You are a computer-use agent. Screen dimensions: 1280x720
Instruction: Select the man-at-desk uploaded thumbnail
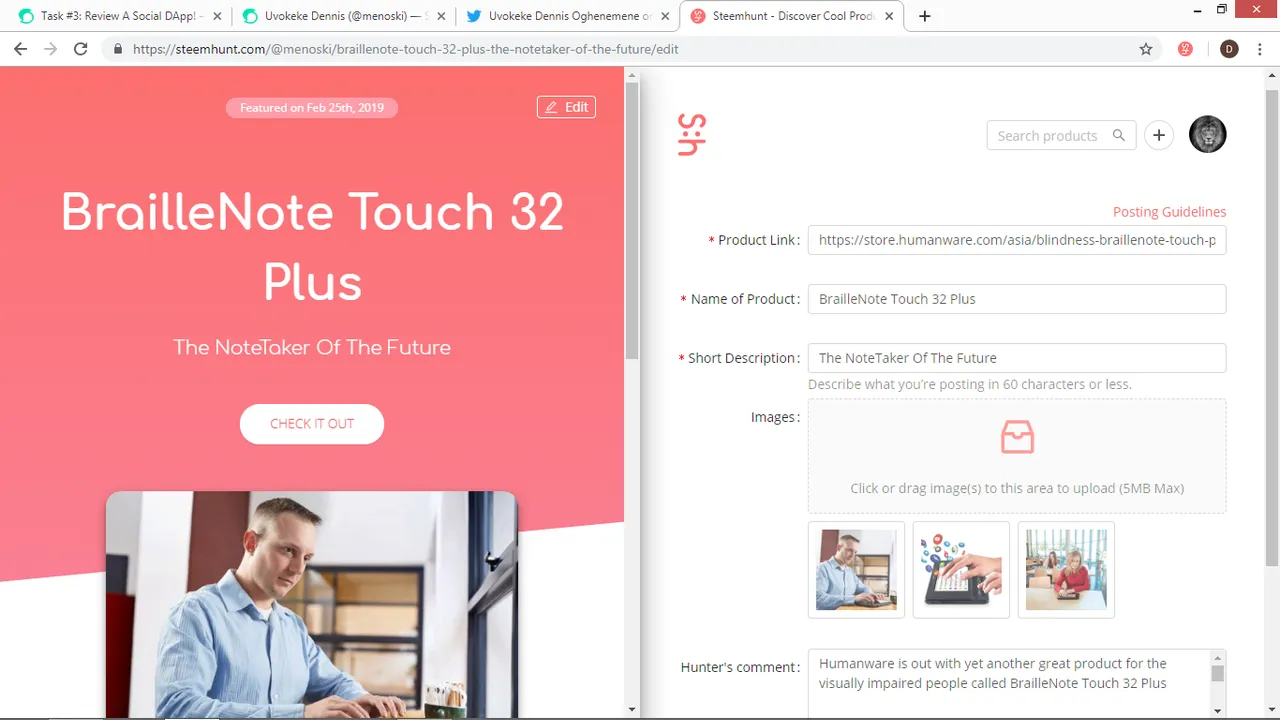(856, 570)
